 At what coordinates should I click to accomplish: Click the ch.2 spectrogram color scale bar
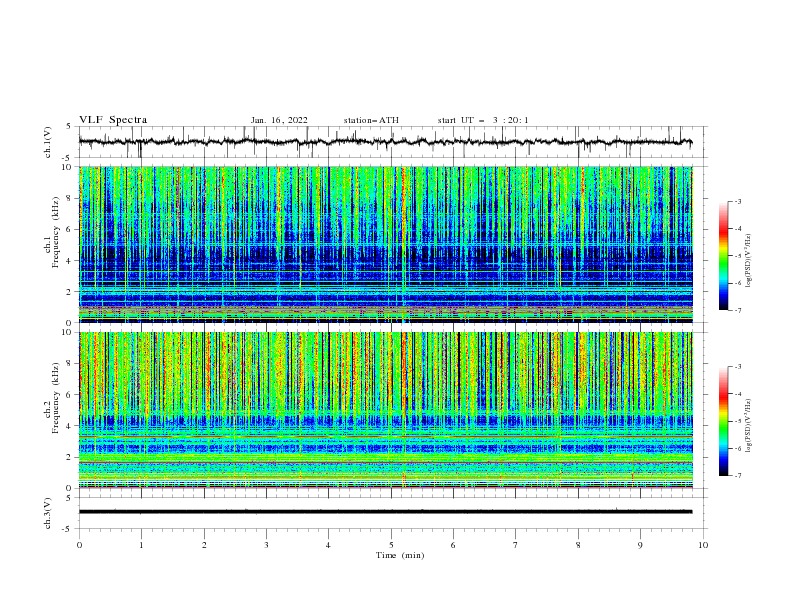(723, 421)
